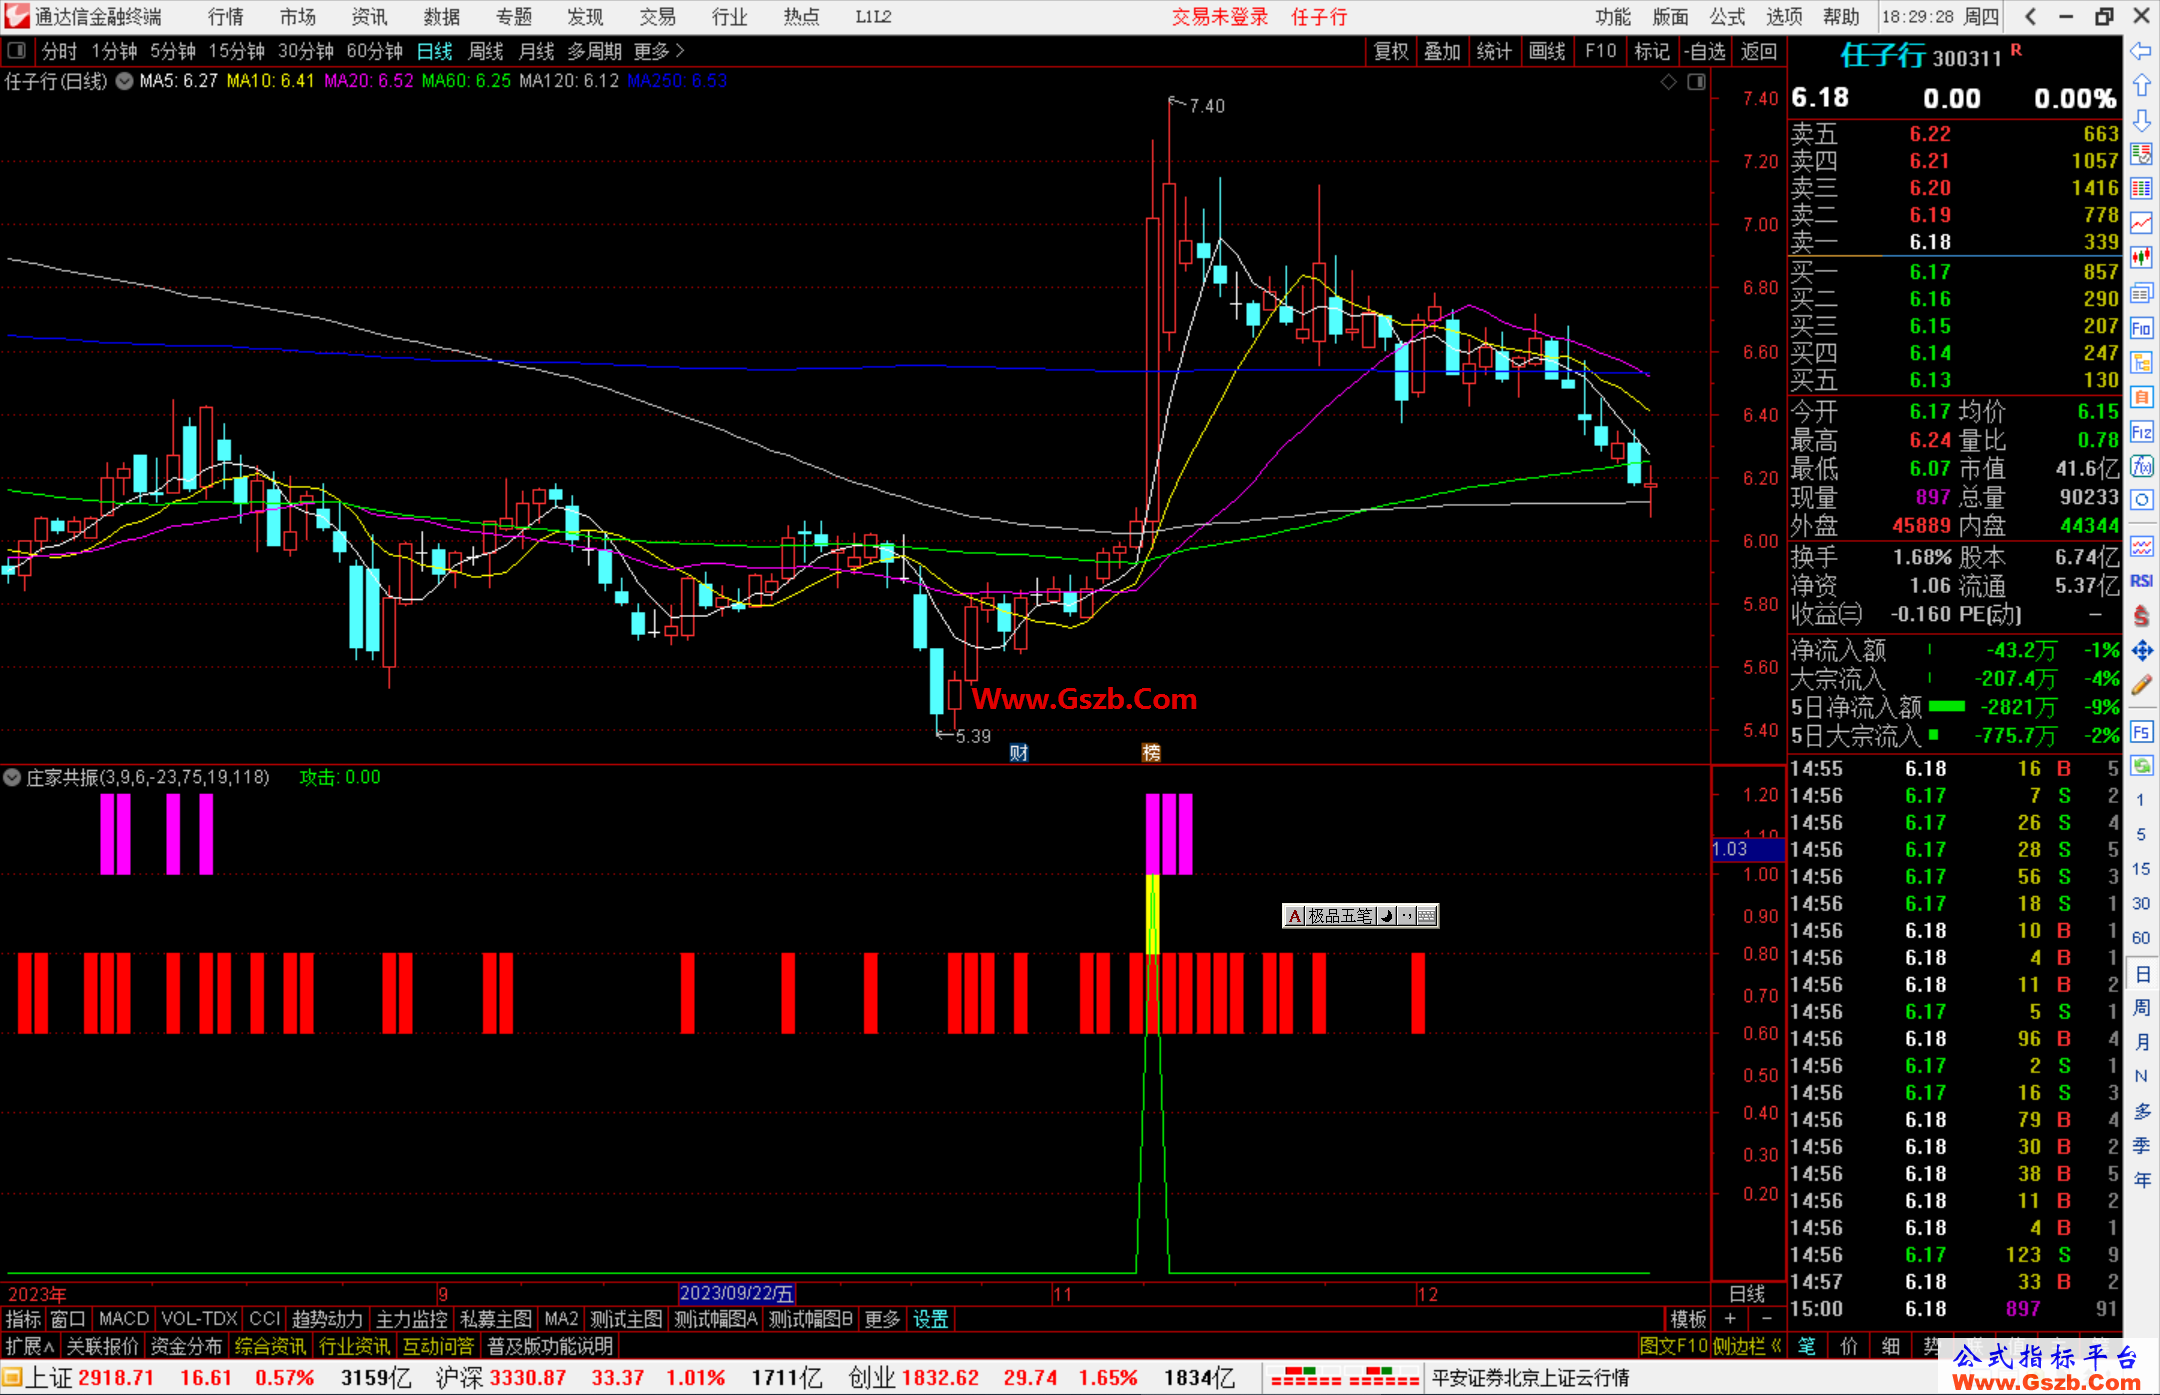
Task: Open the 模板 template dropdown
Action: coord(1688,1319)
